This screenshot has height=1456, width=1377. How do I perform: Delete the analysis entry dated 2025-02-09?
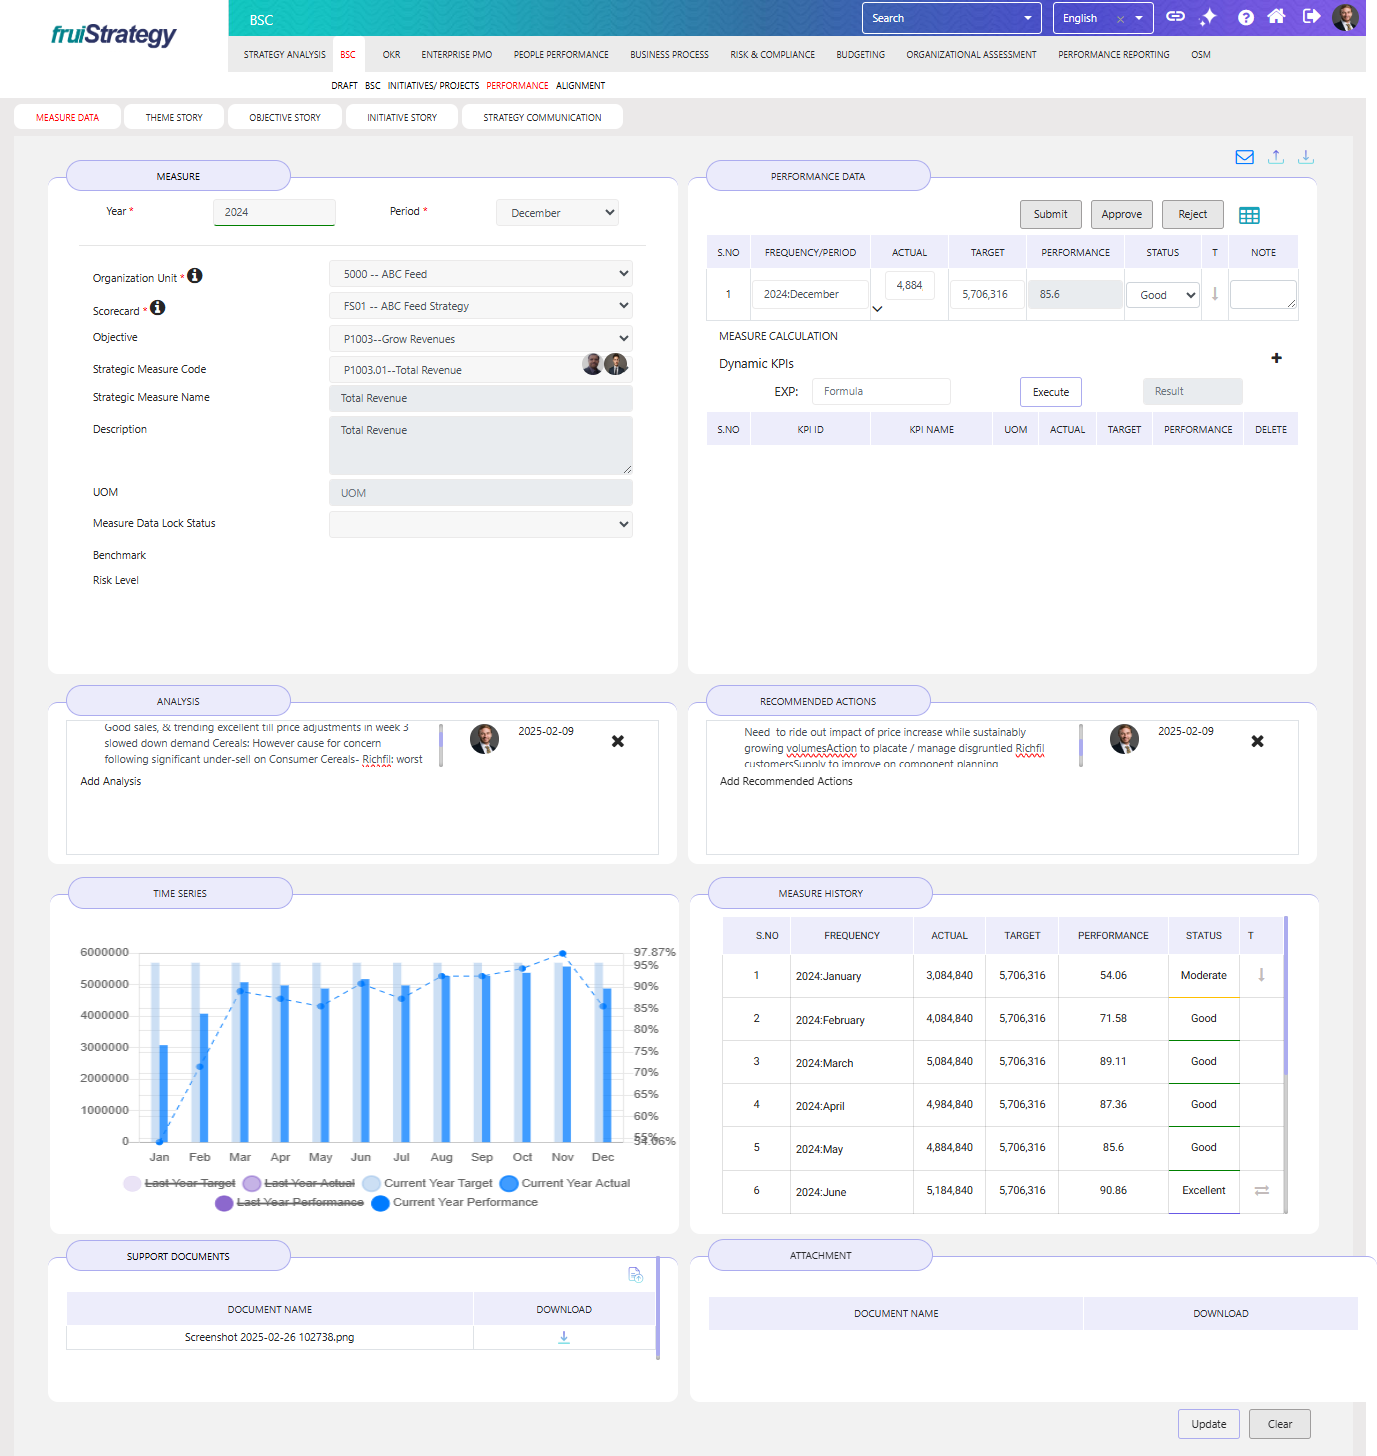click(617, 741)
